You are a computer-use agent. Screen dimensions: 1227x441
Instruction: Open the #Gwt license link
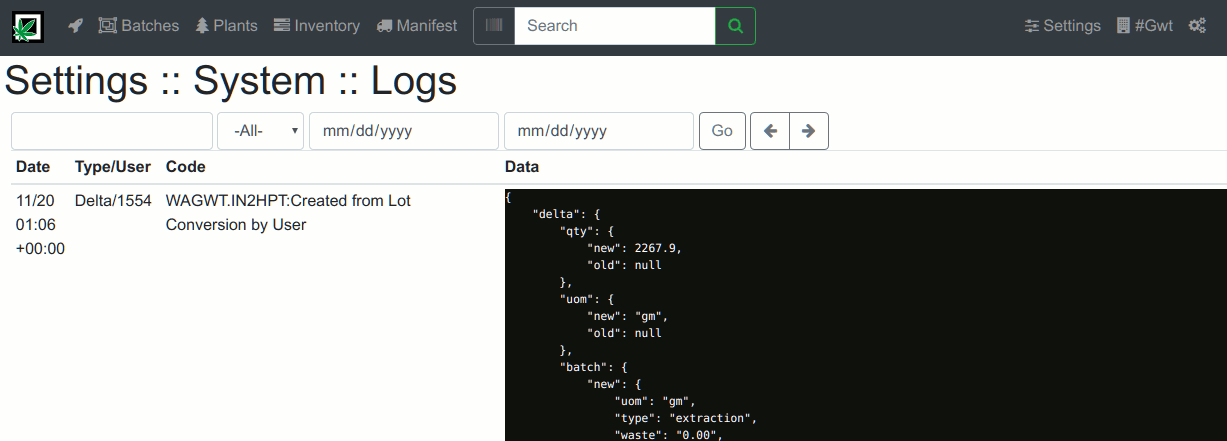(1144, 26)
